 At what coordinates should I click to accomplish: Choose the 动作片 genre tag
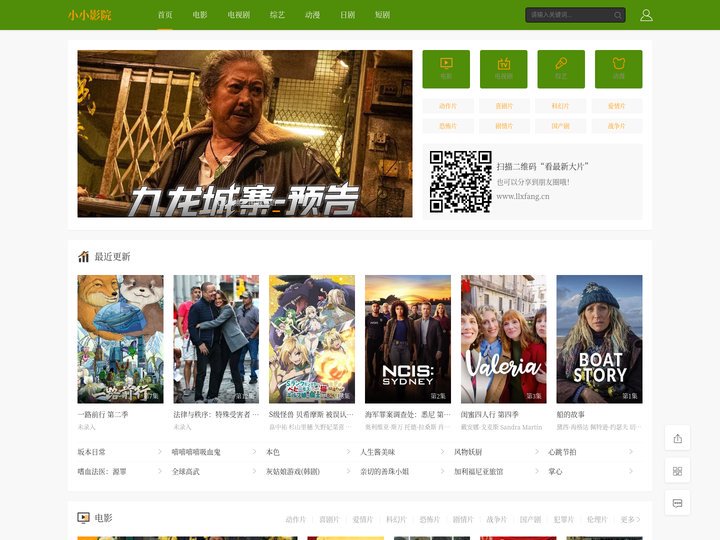448,106
